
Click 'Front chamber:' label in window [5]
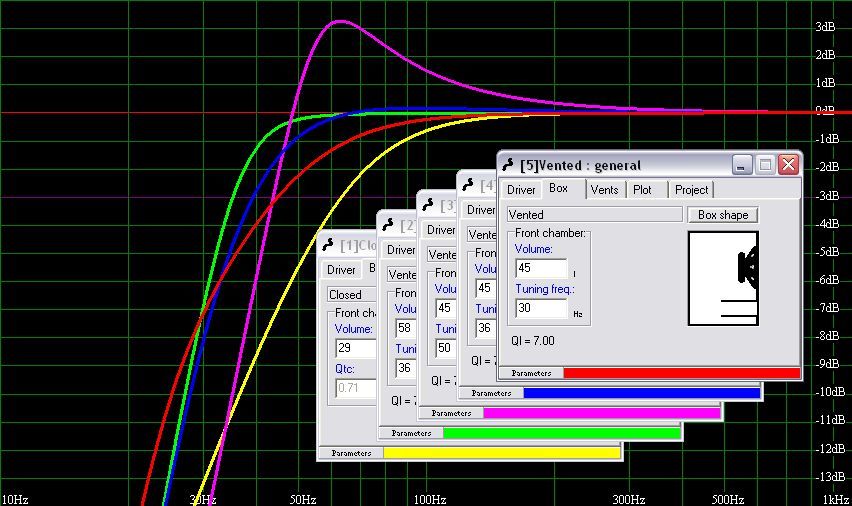coord(550,233)
